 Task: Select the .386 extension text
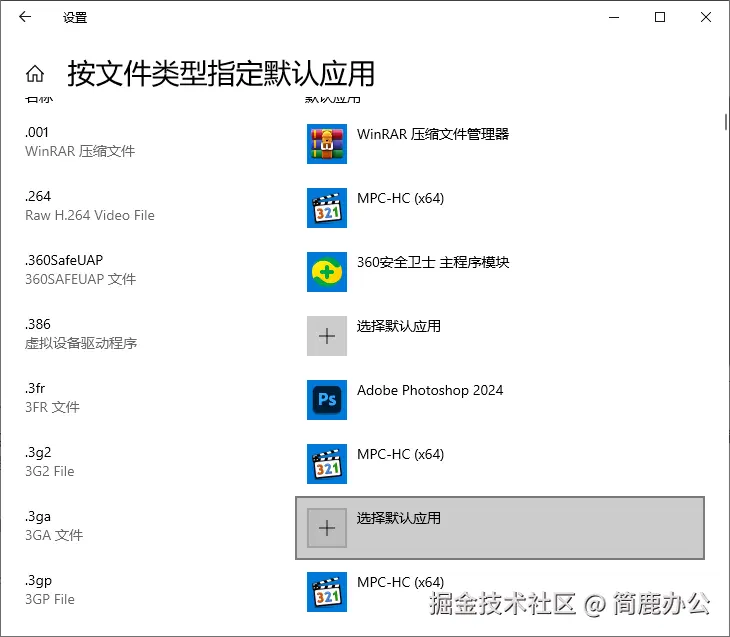pyautogui.click(x=38, y=324)
